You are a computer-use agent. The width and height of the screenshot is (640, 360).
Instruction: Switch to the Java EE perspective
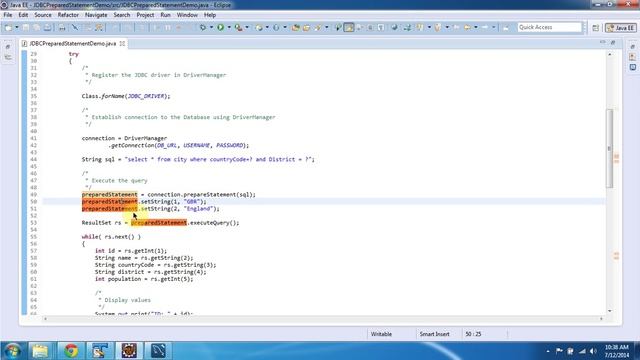[x=620, y=28]
